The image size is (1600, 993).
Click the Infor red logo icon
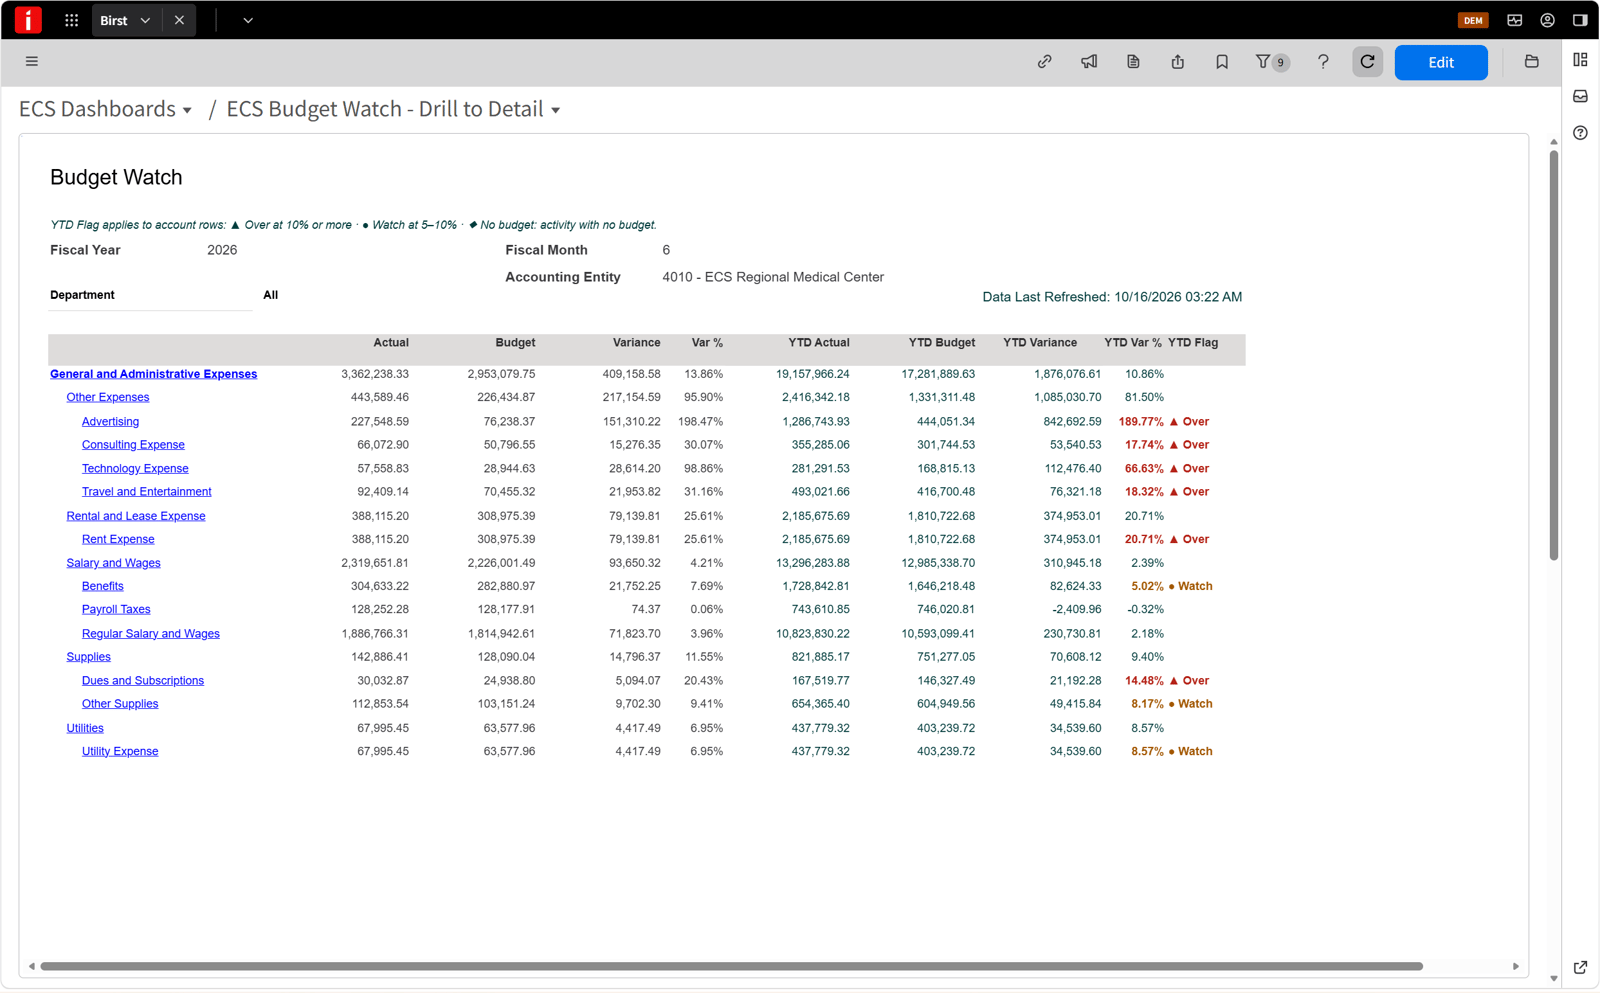(x=28, y=20)
